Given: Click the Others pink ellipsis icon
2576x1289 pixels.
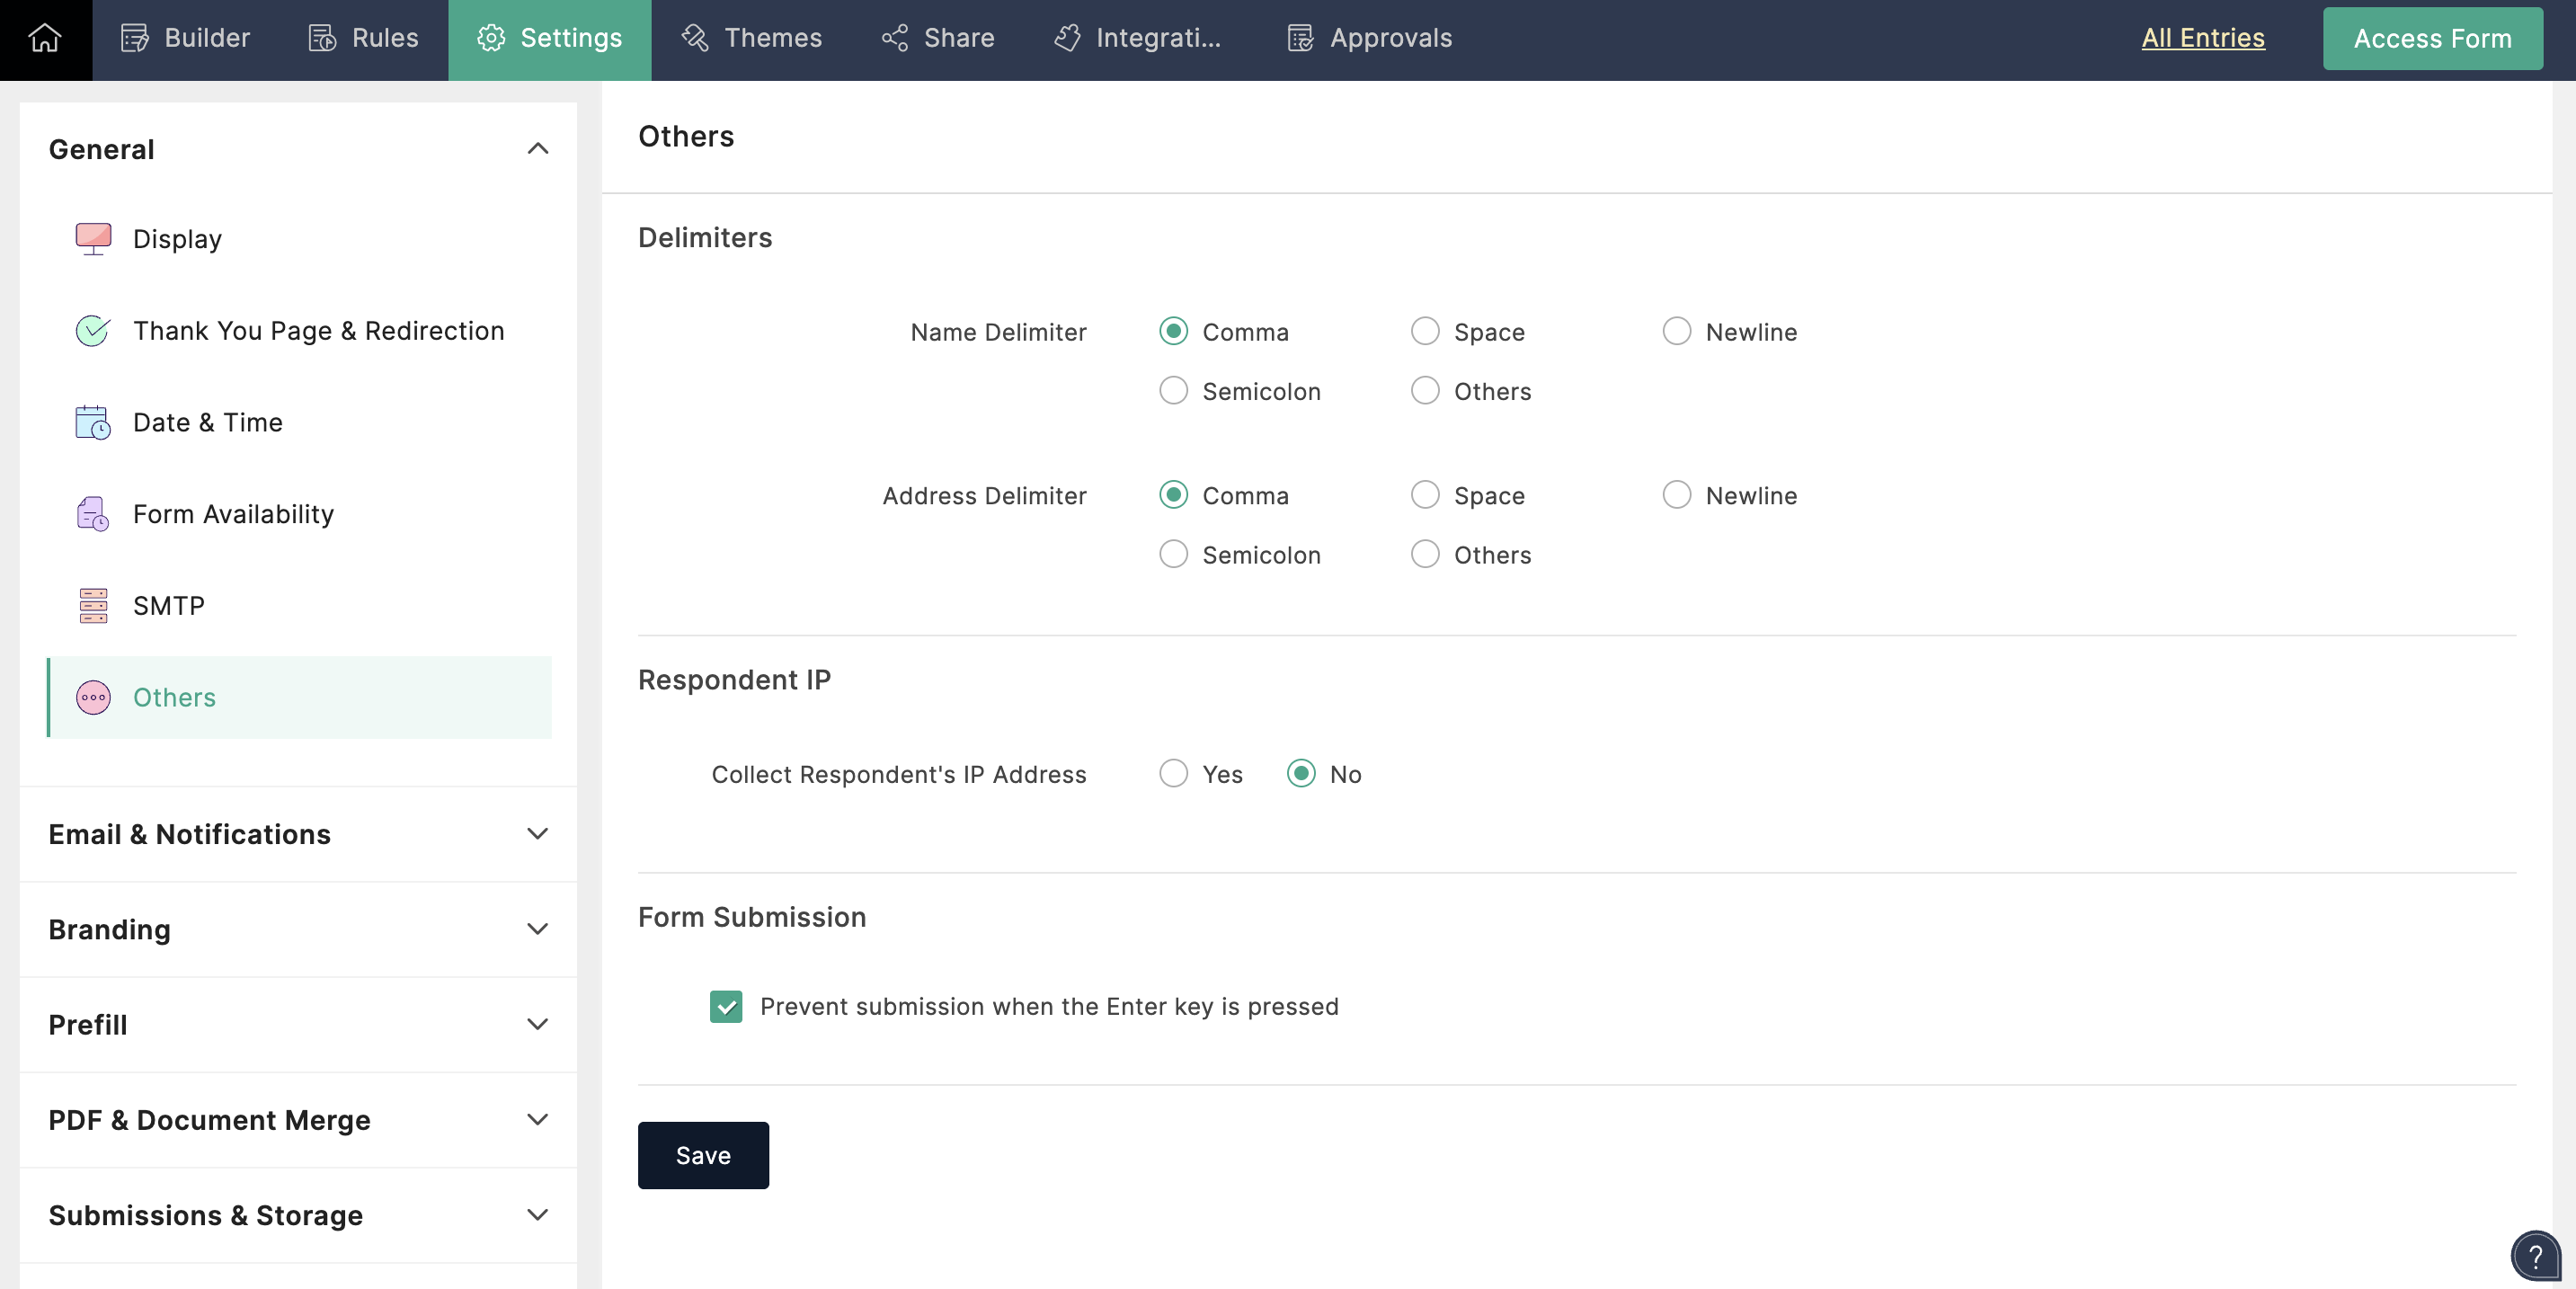Looking at the screenshot, I should 93,697.
